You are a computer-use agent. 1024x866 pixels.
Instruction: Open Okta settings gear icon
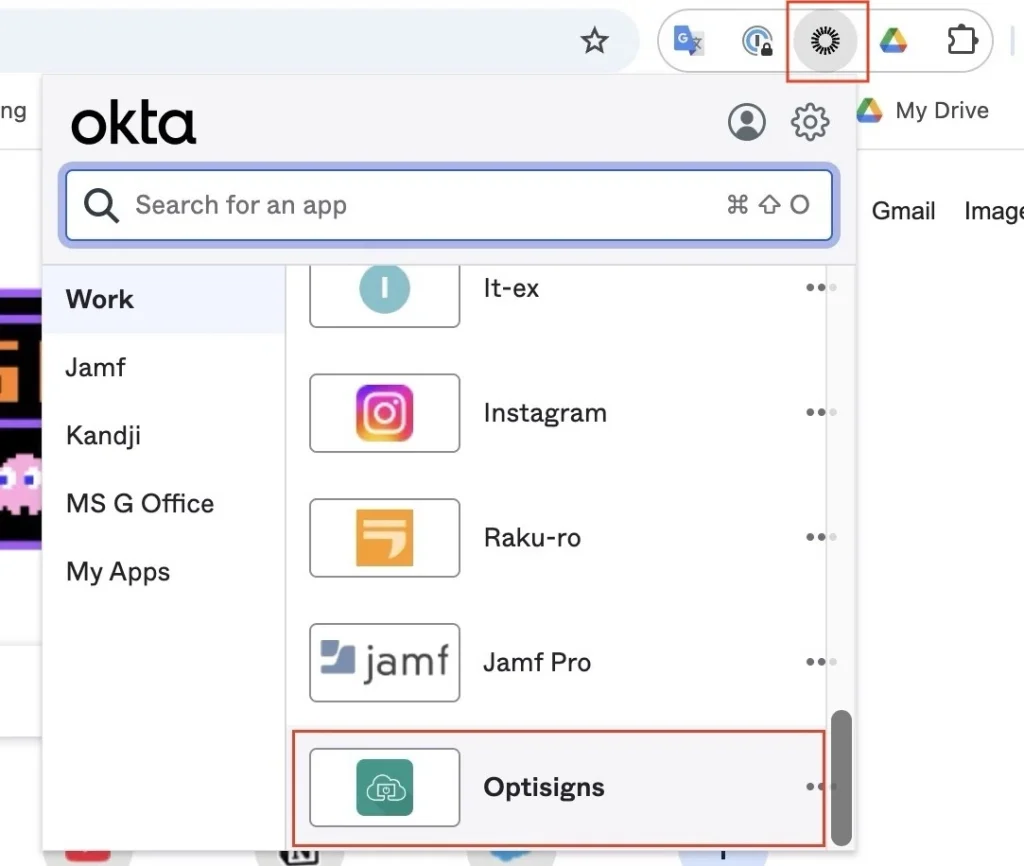[x=810, y=122]
